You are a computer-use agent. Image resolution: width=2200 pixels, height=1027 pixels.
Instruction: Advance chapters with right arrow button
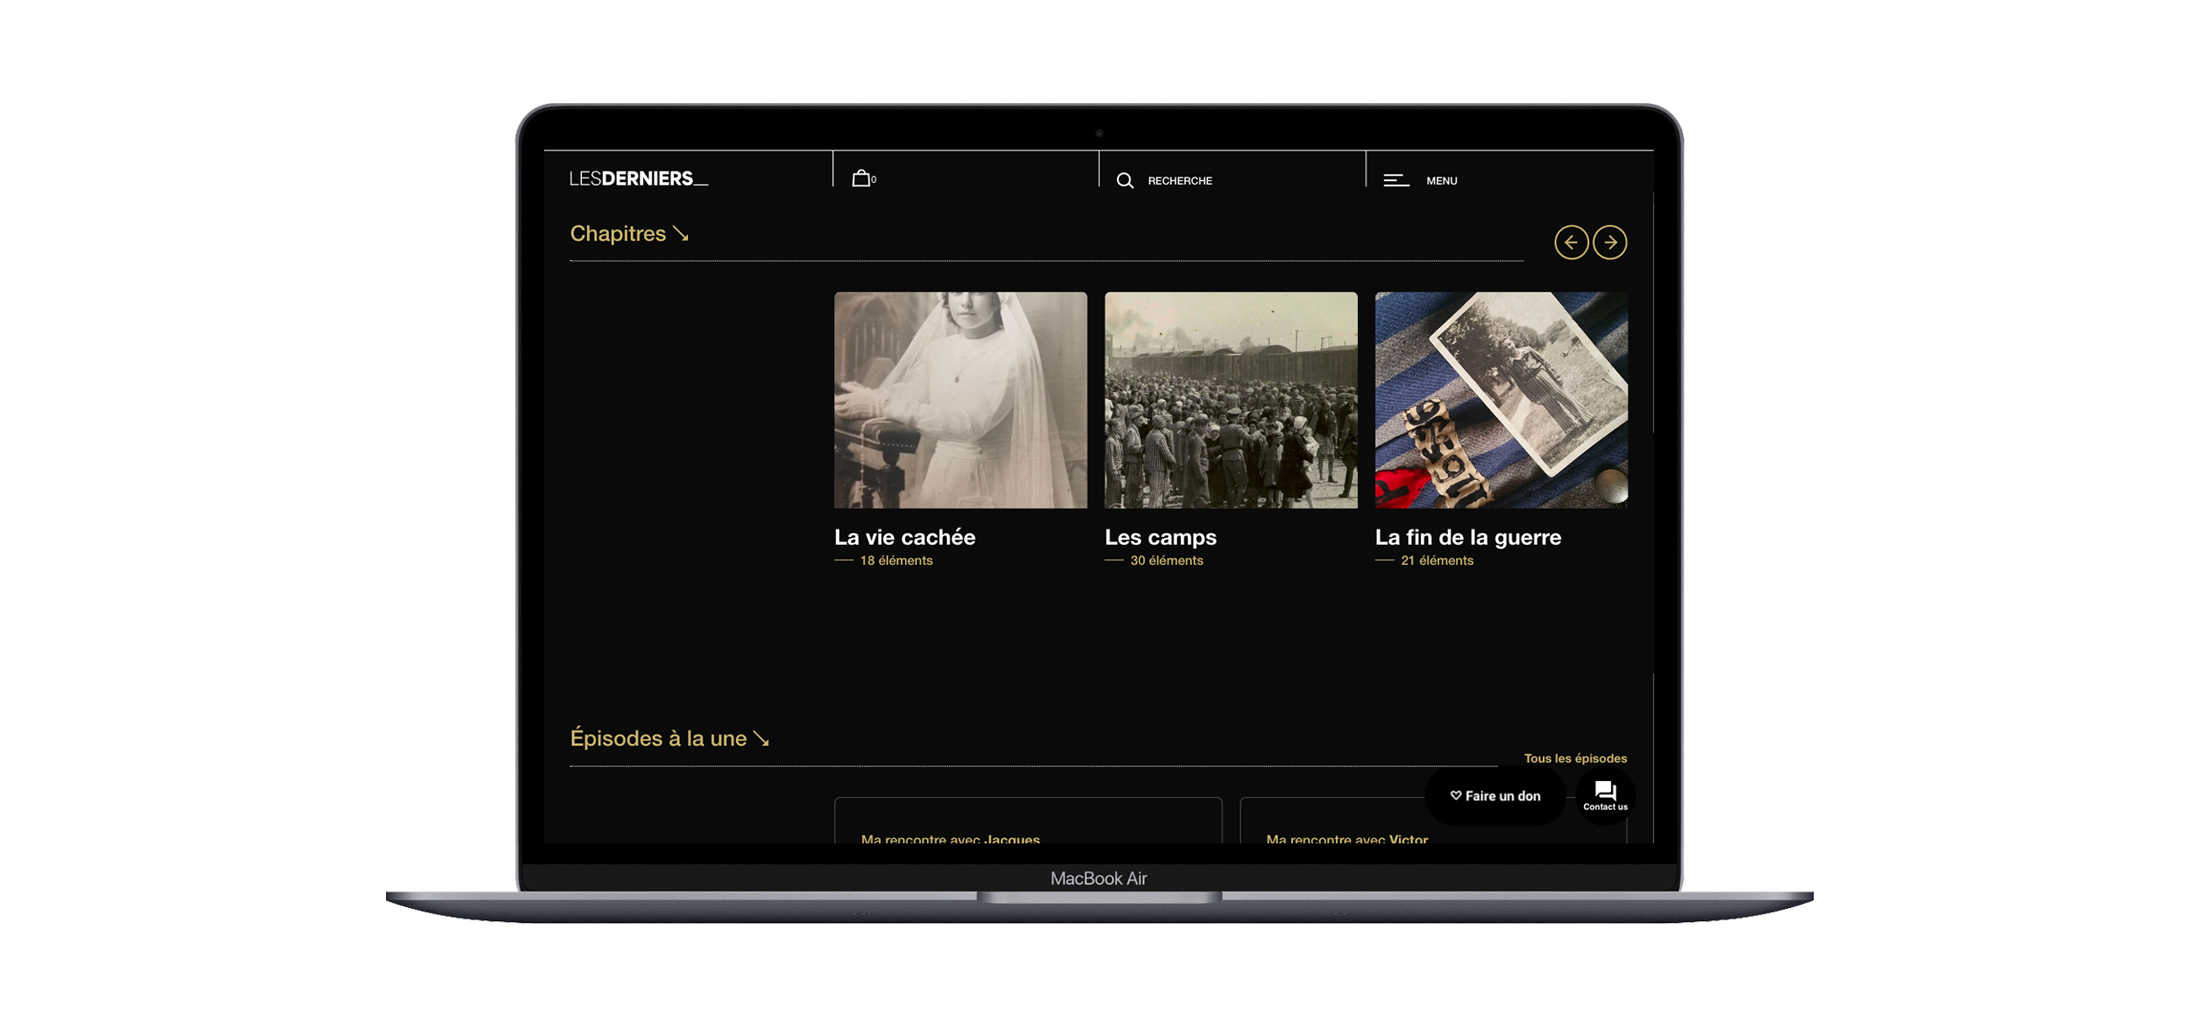coord(1610,242)
